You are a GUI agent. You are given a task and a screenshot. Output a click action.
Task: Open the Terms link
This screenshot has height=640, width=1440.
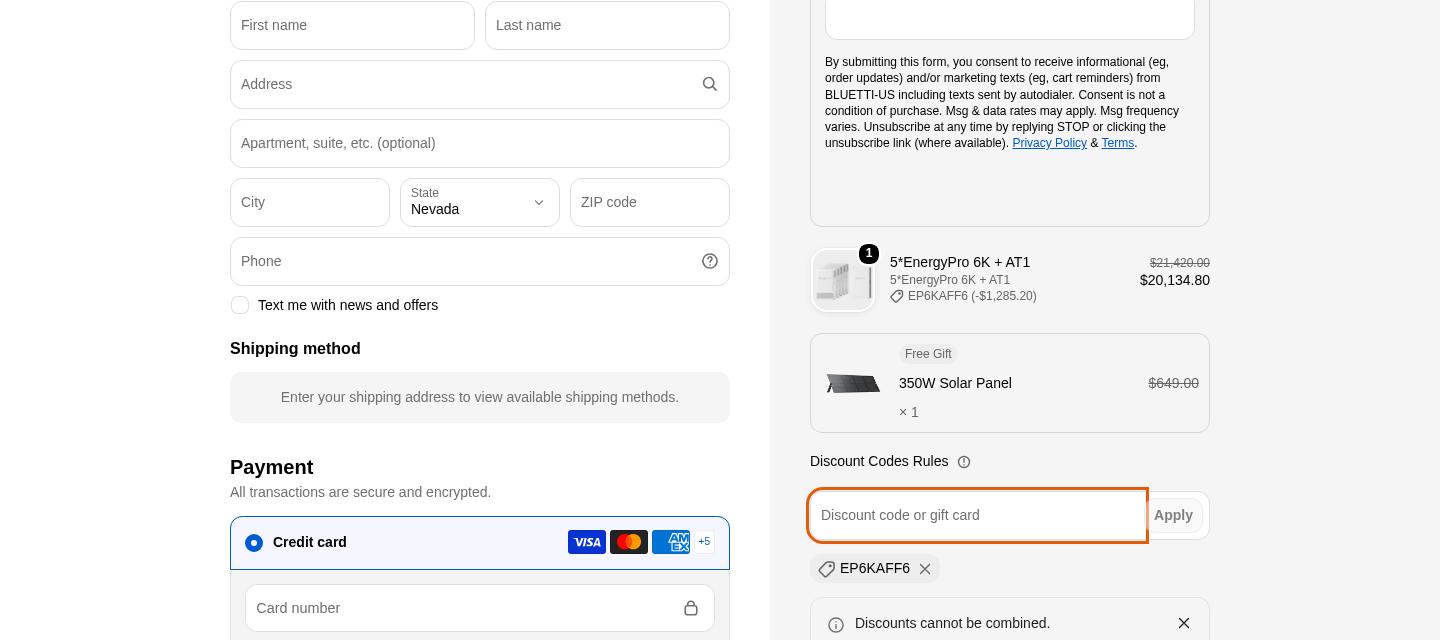click(x=1117, y=143)
